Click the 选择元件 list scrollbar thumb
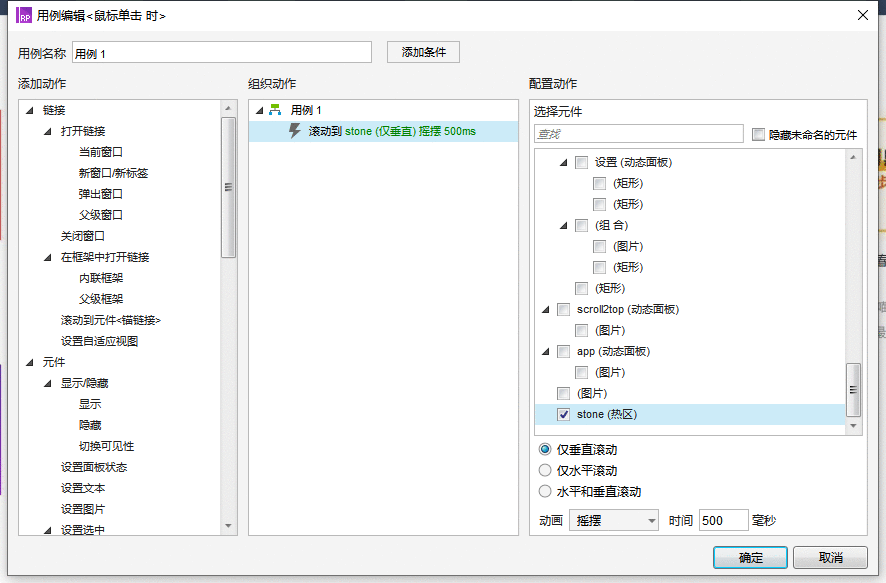This screenshot has width=886, height=583. click(853, 390)
